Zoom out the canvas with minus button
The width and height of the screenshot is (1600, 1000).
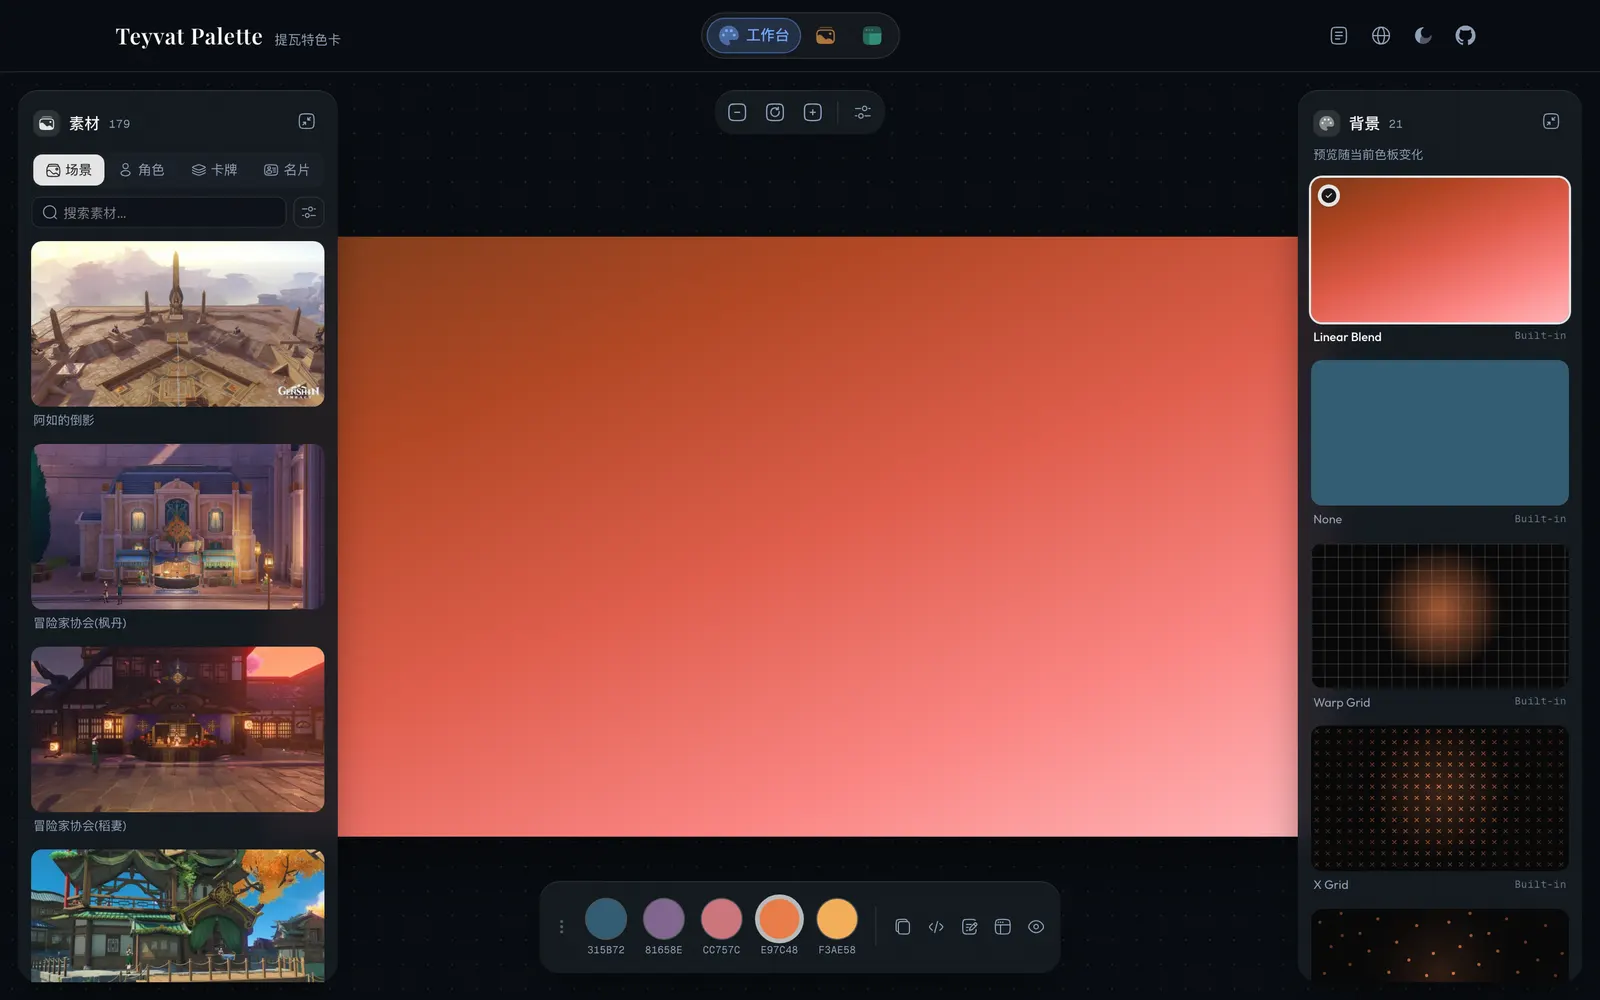click(737, 112)
